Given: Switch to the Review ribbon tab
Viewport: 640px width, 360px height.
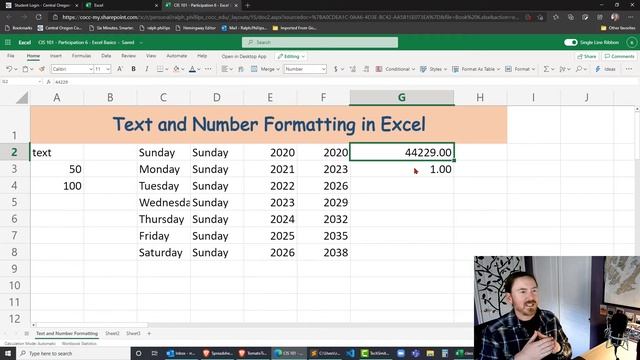Looking at the screenshot, I should [128, 56].
